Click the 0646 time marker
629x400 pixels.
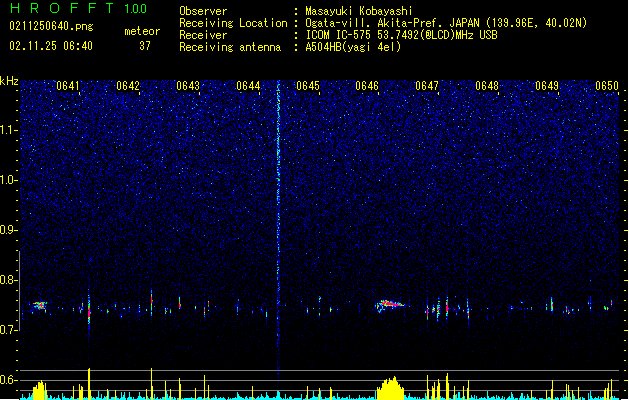point(367,86)
